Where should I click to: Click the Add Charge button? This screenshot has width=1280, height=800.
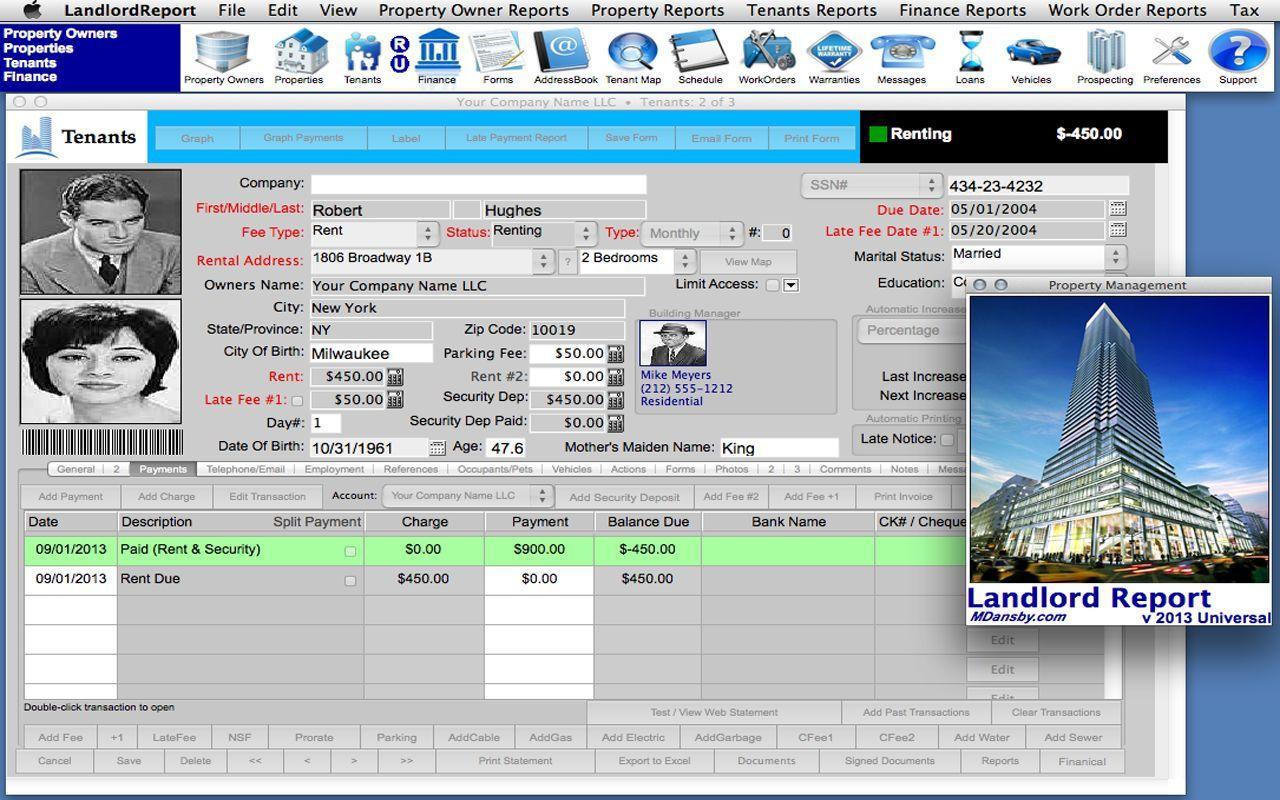coord(166,497)
